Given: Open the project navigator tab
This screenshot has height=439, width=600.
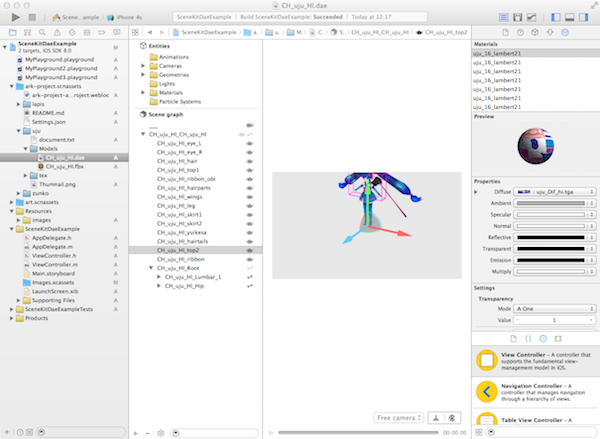Looking at the screenshot, I should click(13, 33).
